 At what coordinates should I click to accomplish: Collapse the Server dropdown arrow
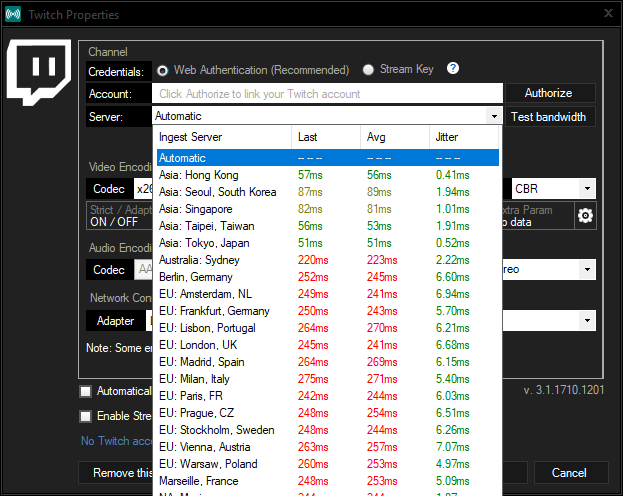[494, 116]
